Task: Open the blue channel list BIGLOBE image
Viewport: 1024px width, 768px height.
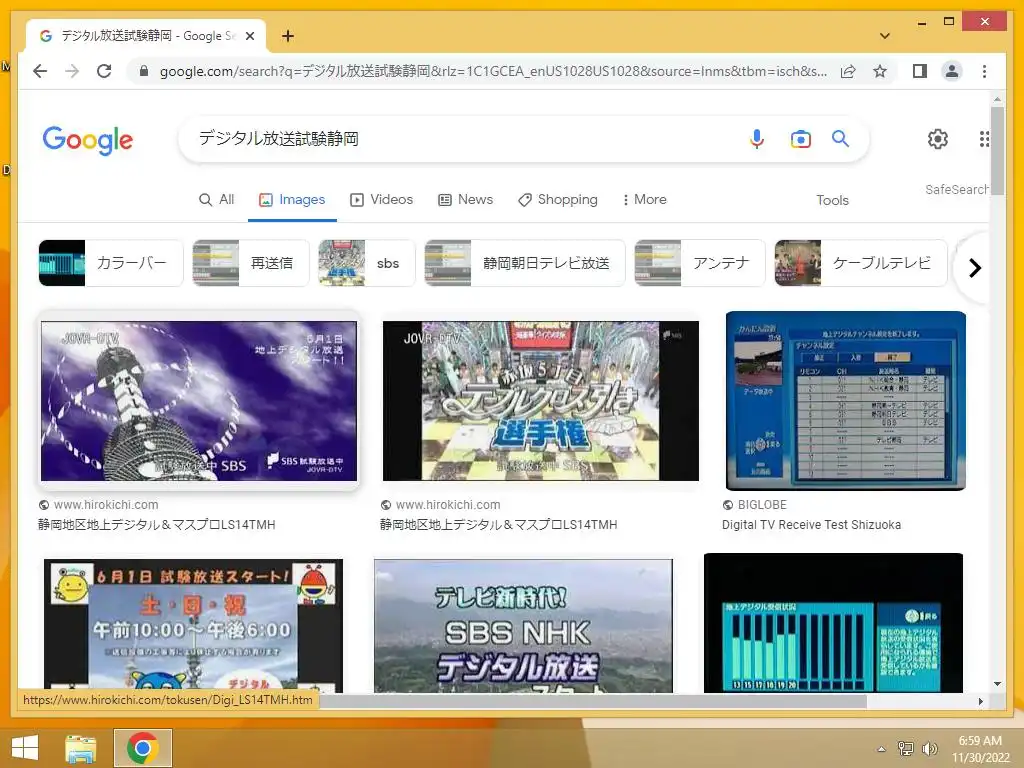Action: 846,400
